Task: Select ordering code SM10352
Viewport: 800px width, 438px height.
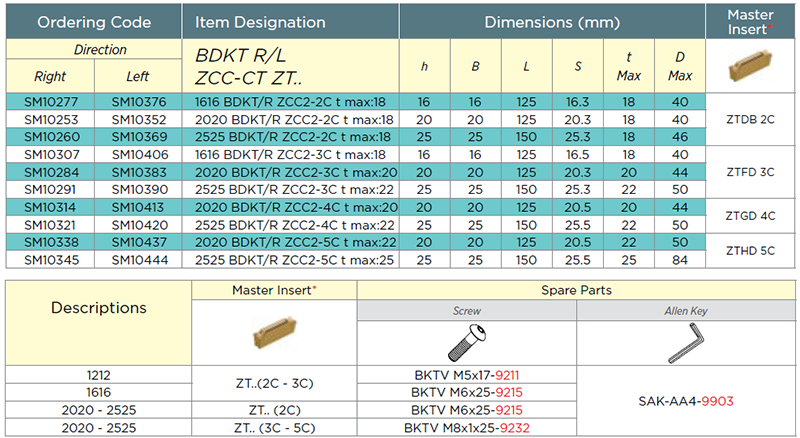Action: 139,119
